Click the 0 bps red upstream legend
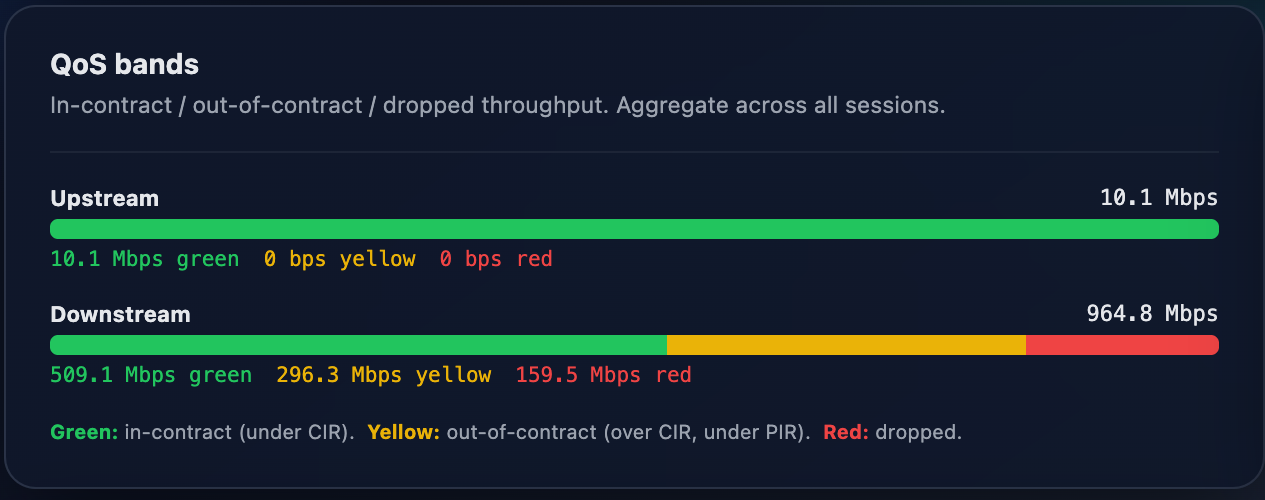This screenshot has width=1265, height=500. pos(496,259)
